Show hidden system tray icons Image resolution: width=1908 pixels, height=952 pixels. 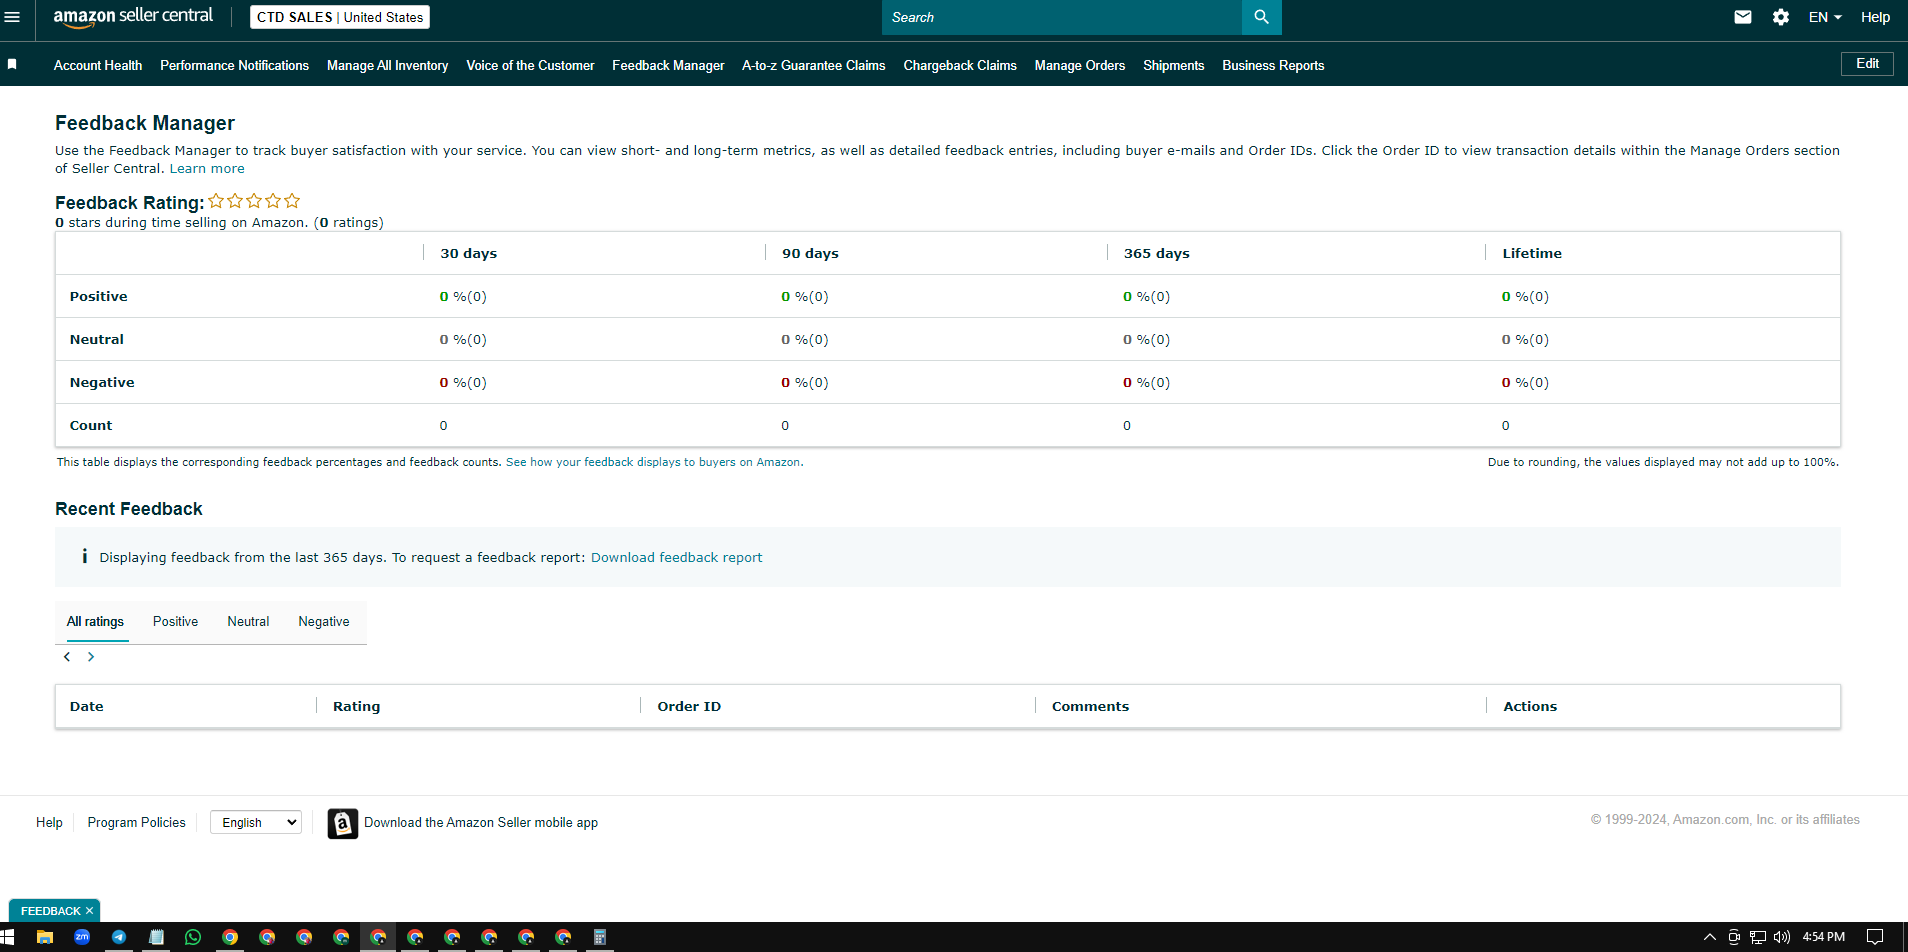[1710, 937]
